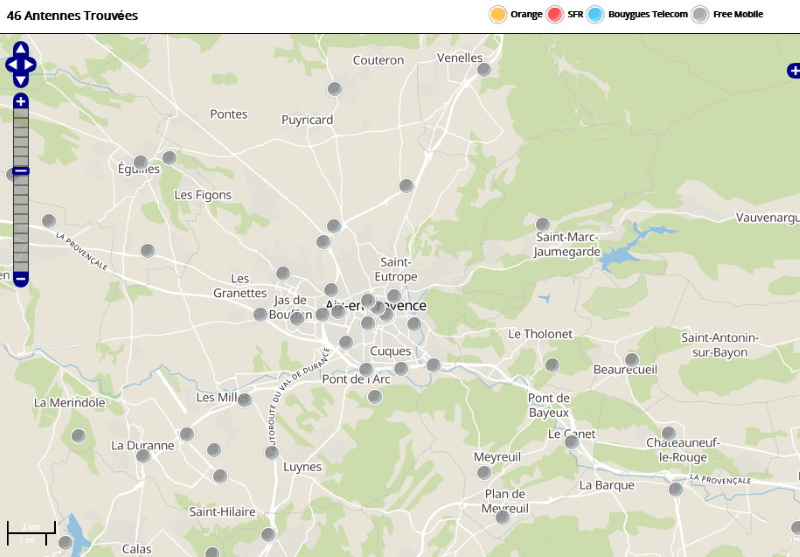Click the antenna marker near Couteron

(336, 90)
